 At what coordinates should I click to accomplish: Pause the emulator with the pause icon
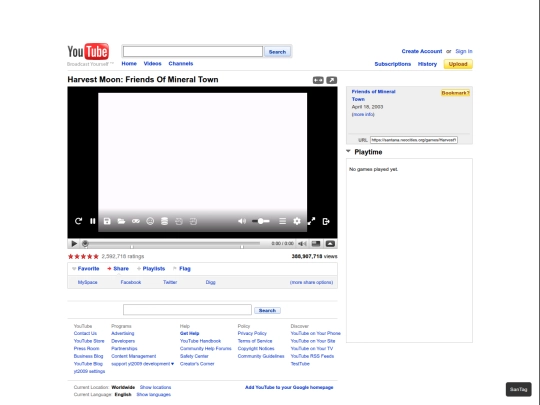tap(93, 221)
